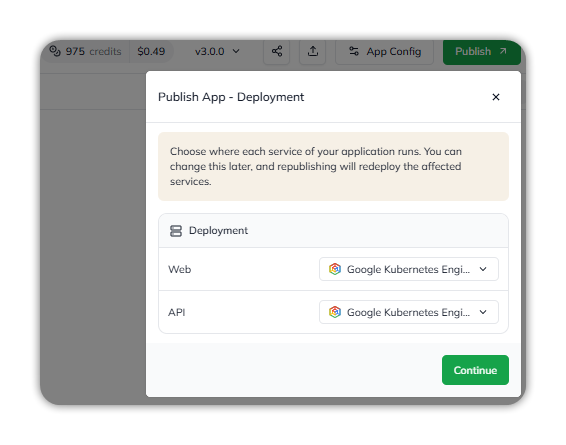This screenshot has width=566, height=445.
Task: Open the API deployment target dropdown
Action: point(409,312)
